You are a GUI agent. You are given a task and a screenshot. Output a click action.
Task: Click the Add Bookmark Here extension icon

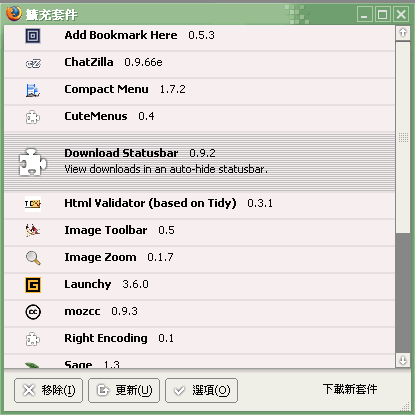(x=33, y=36)
